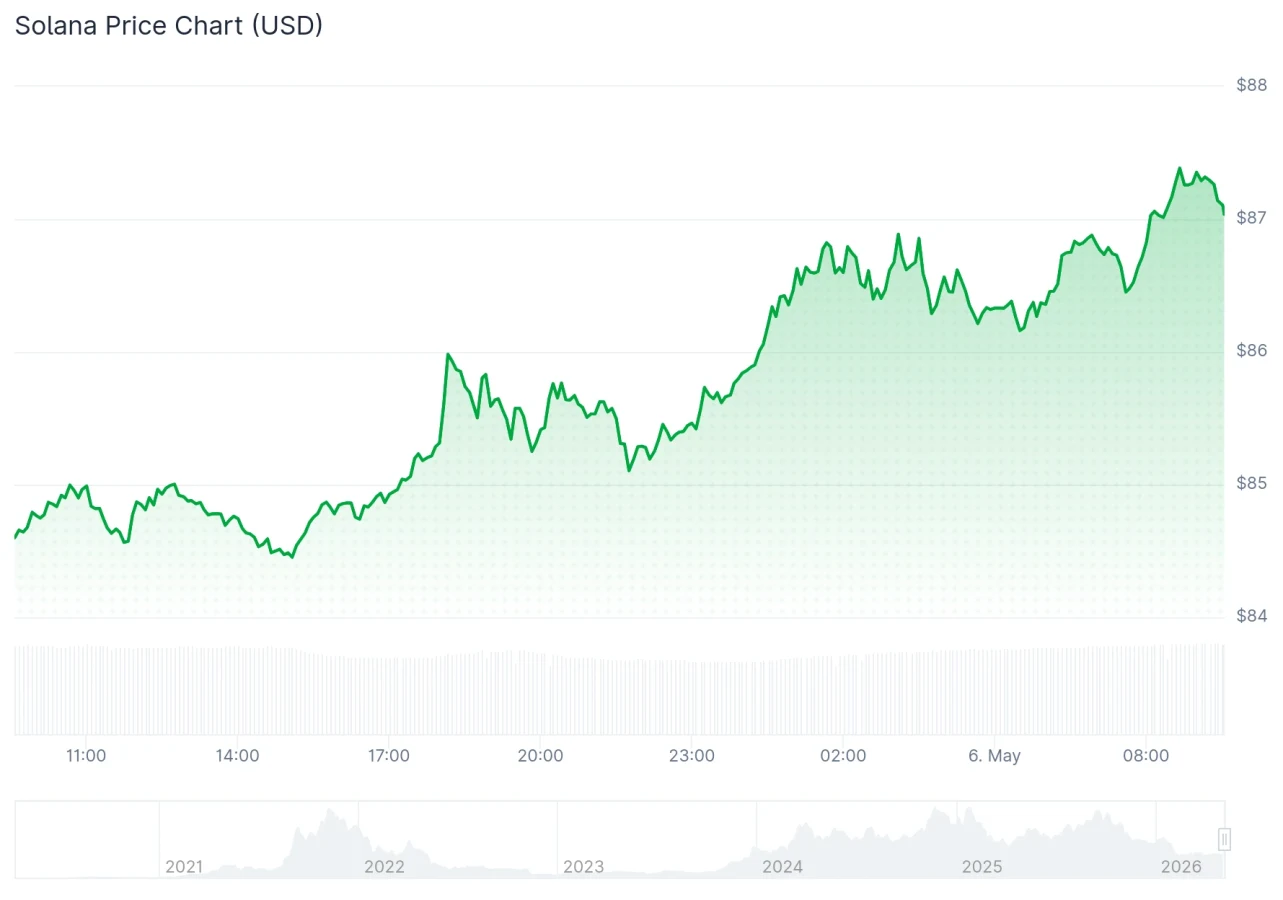Click the 17:00 time axis label
Viewport: 1283px width, 900px height.
[x=388, y=756]
